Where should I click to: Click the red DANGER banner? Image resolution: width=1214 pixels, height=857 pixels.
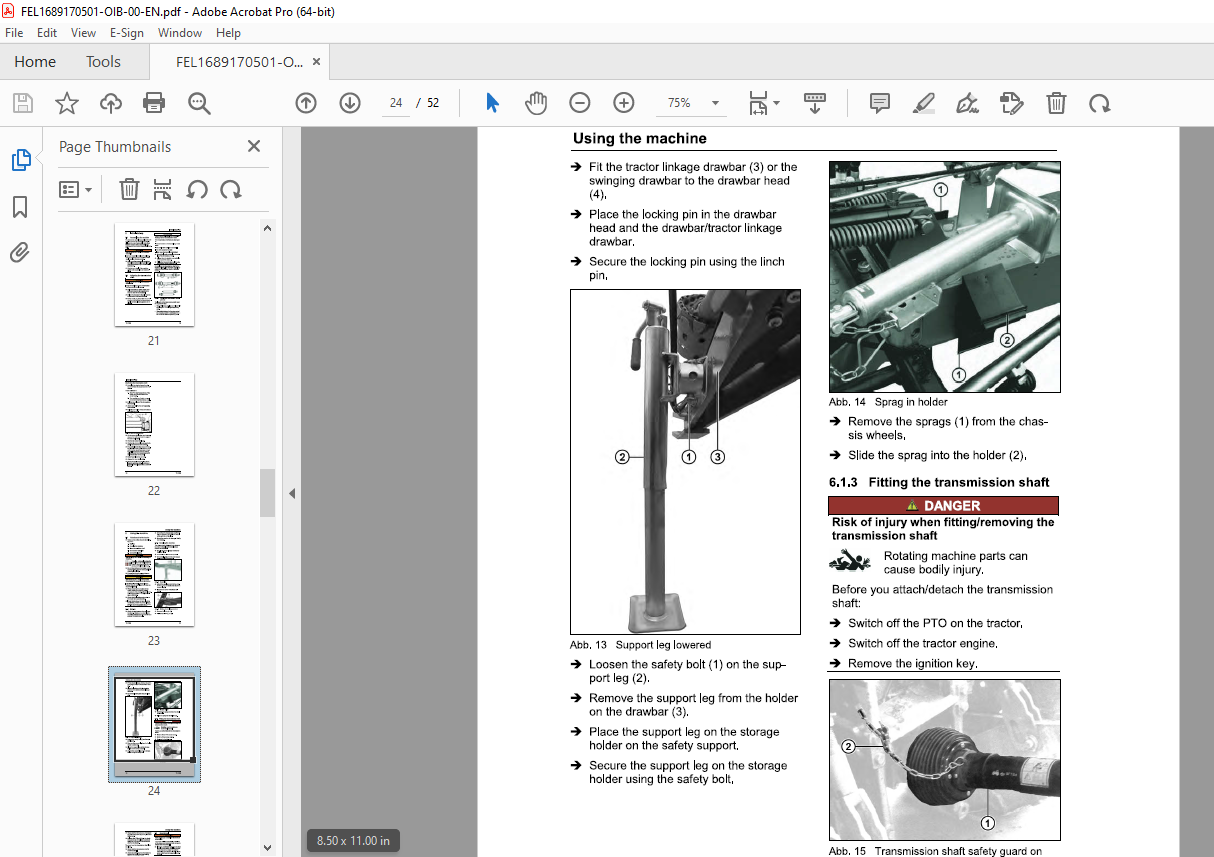[943, 506]
